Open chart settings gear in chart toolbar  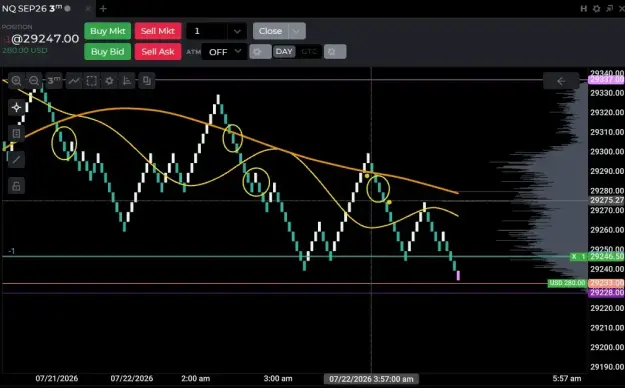click(x=109, y=81)
